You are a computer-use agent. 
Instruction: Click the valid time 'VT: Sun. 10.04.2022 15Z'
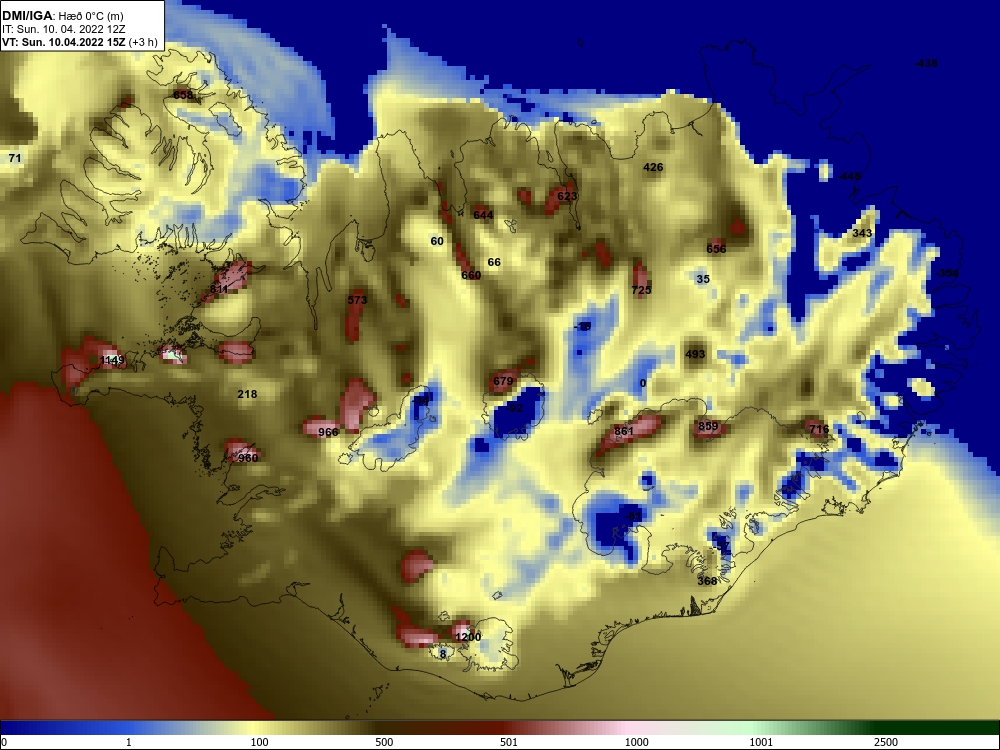pyautogui.click(x=64, y=42)
